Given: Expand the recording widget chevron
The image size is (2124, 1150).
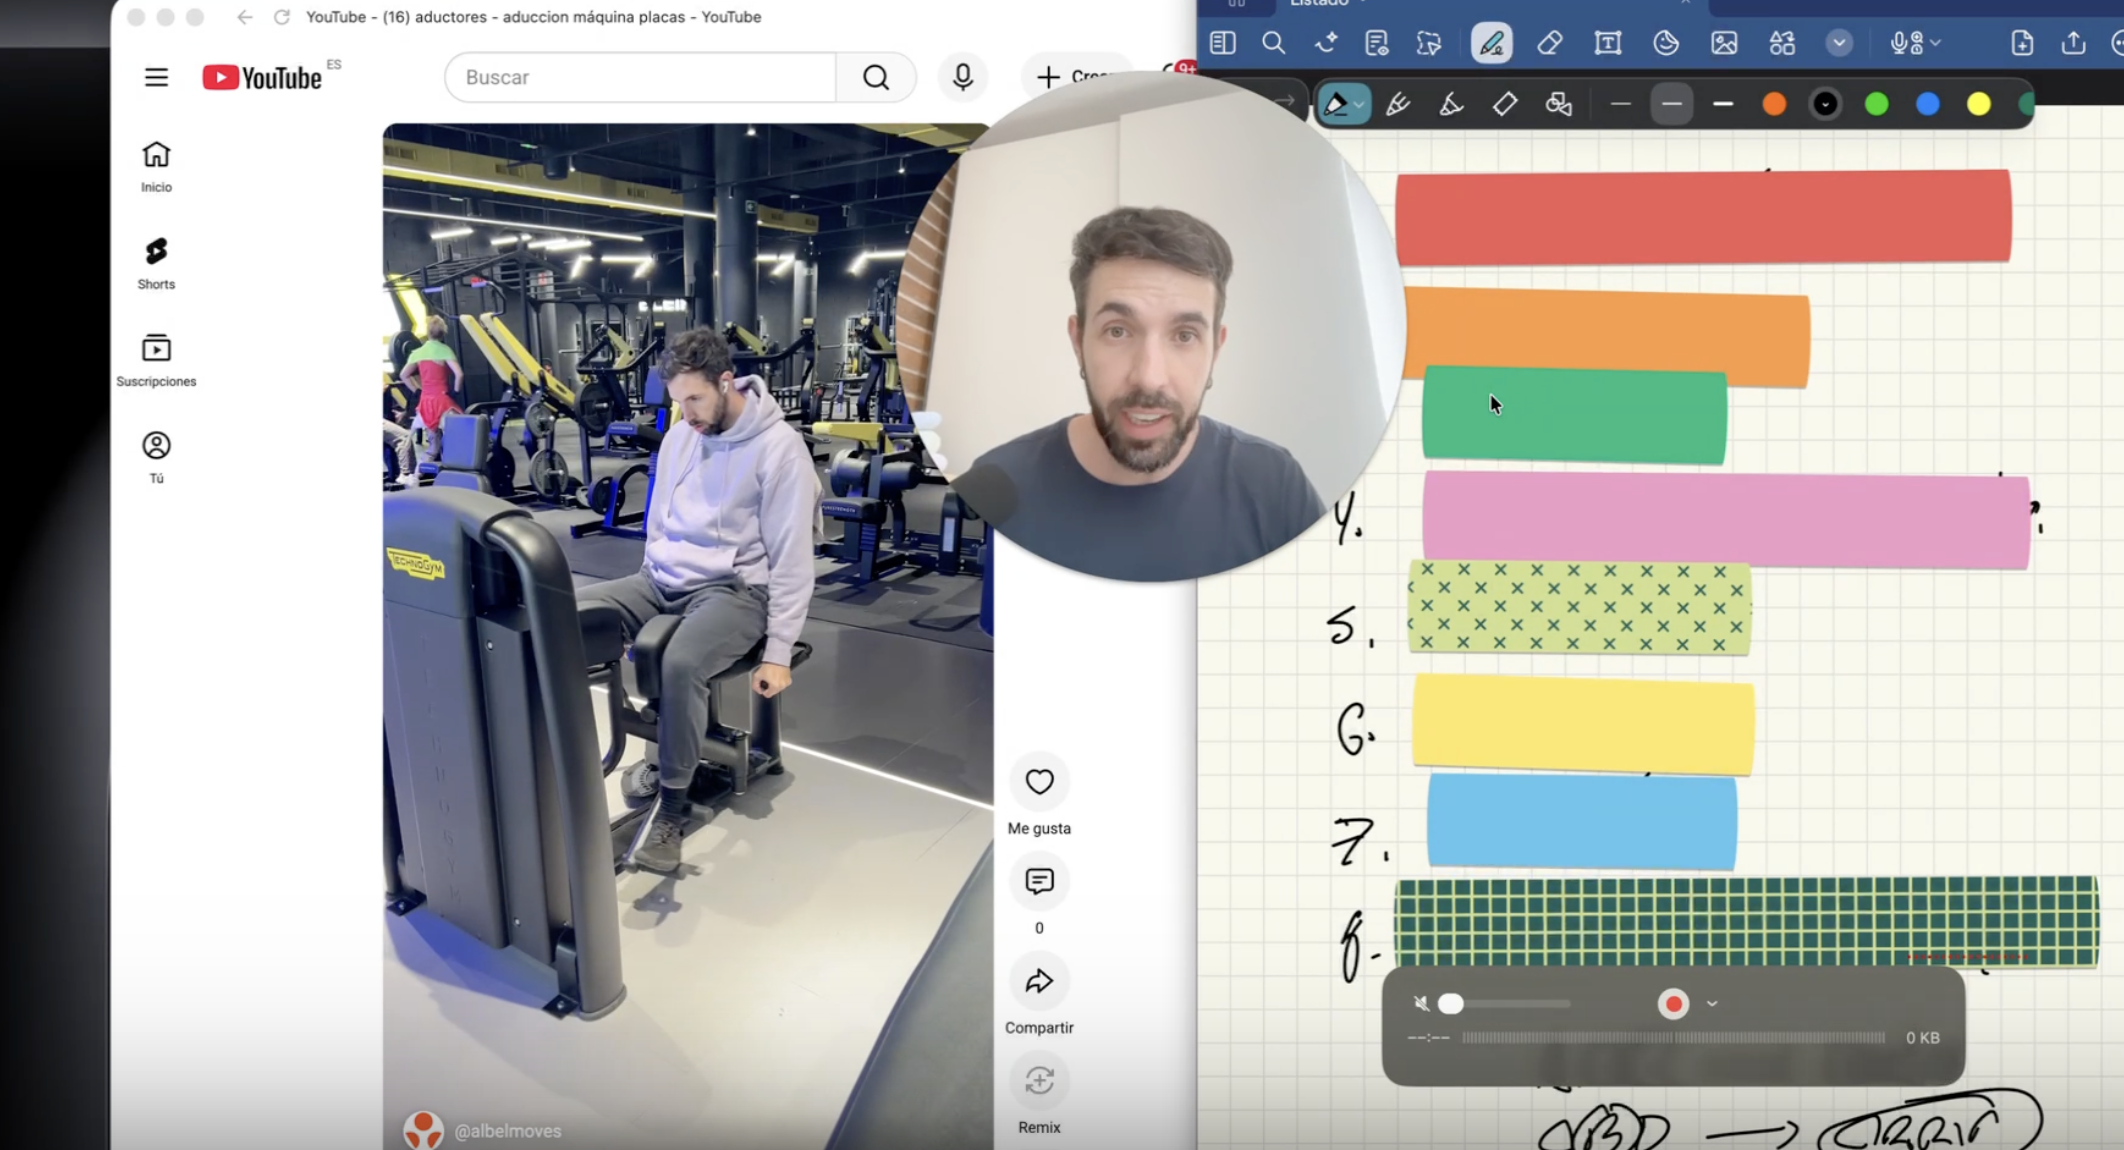Looking at the screenshot, I should [1712, 1004].
